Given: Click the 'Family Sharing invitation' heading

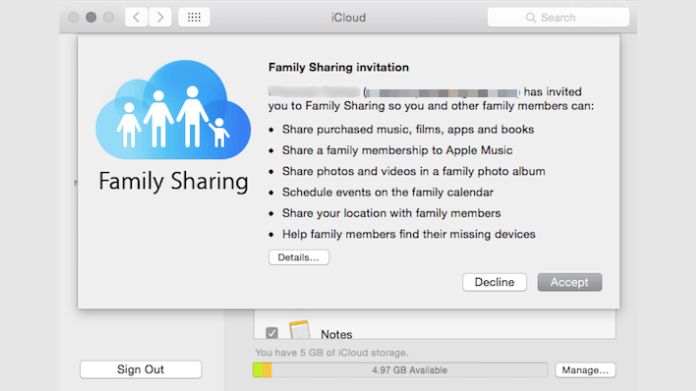Looking at the screenshot, I should [x=339, y=67].
